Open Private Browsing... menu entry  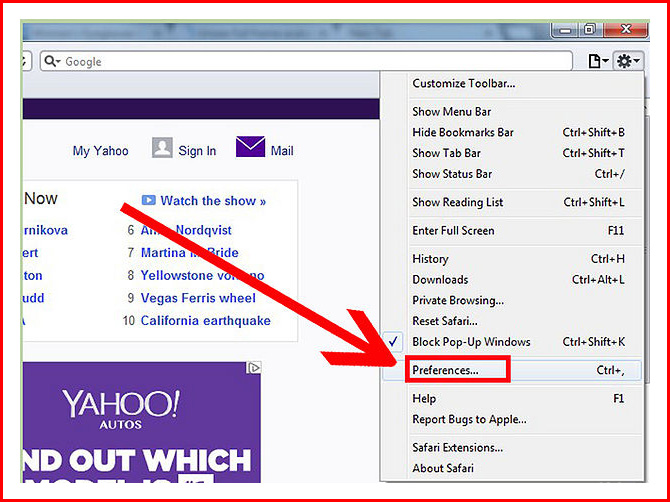pos(458,300)
